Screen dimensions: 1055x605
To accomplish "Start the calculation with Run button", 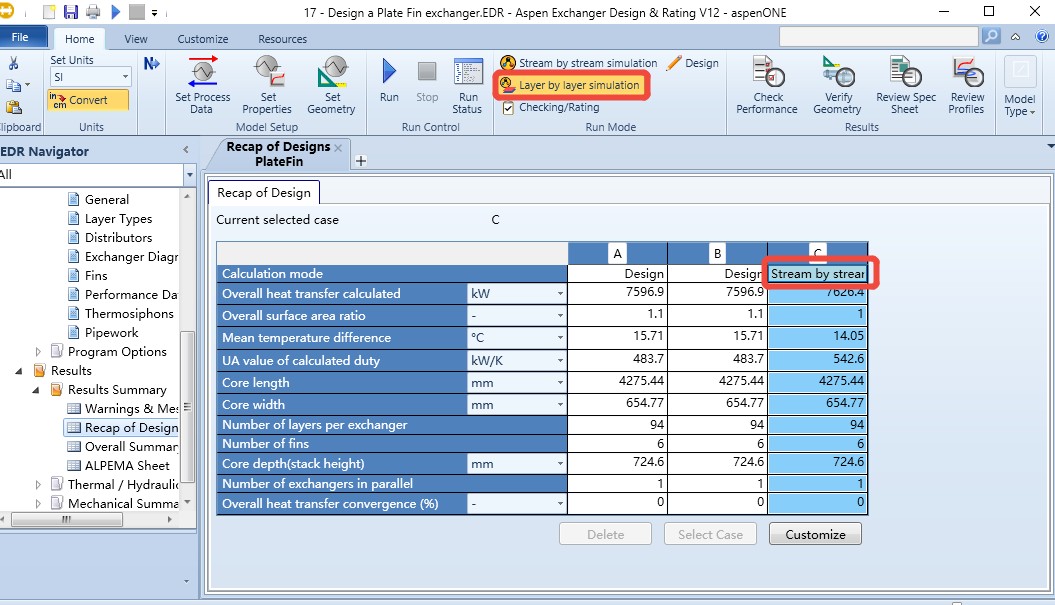I will 389,73.
